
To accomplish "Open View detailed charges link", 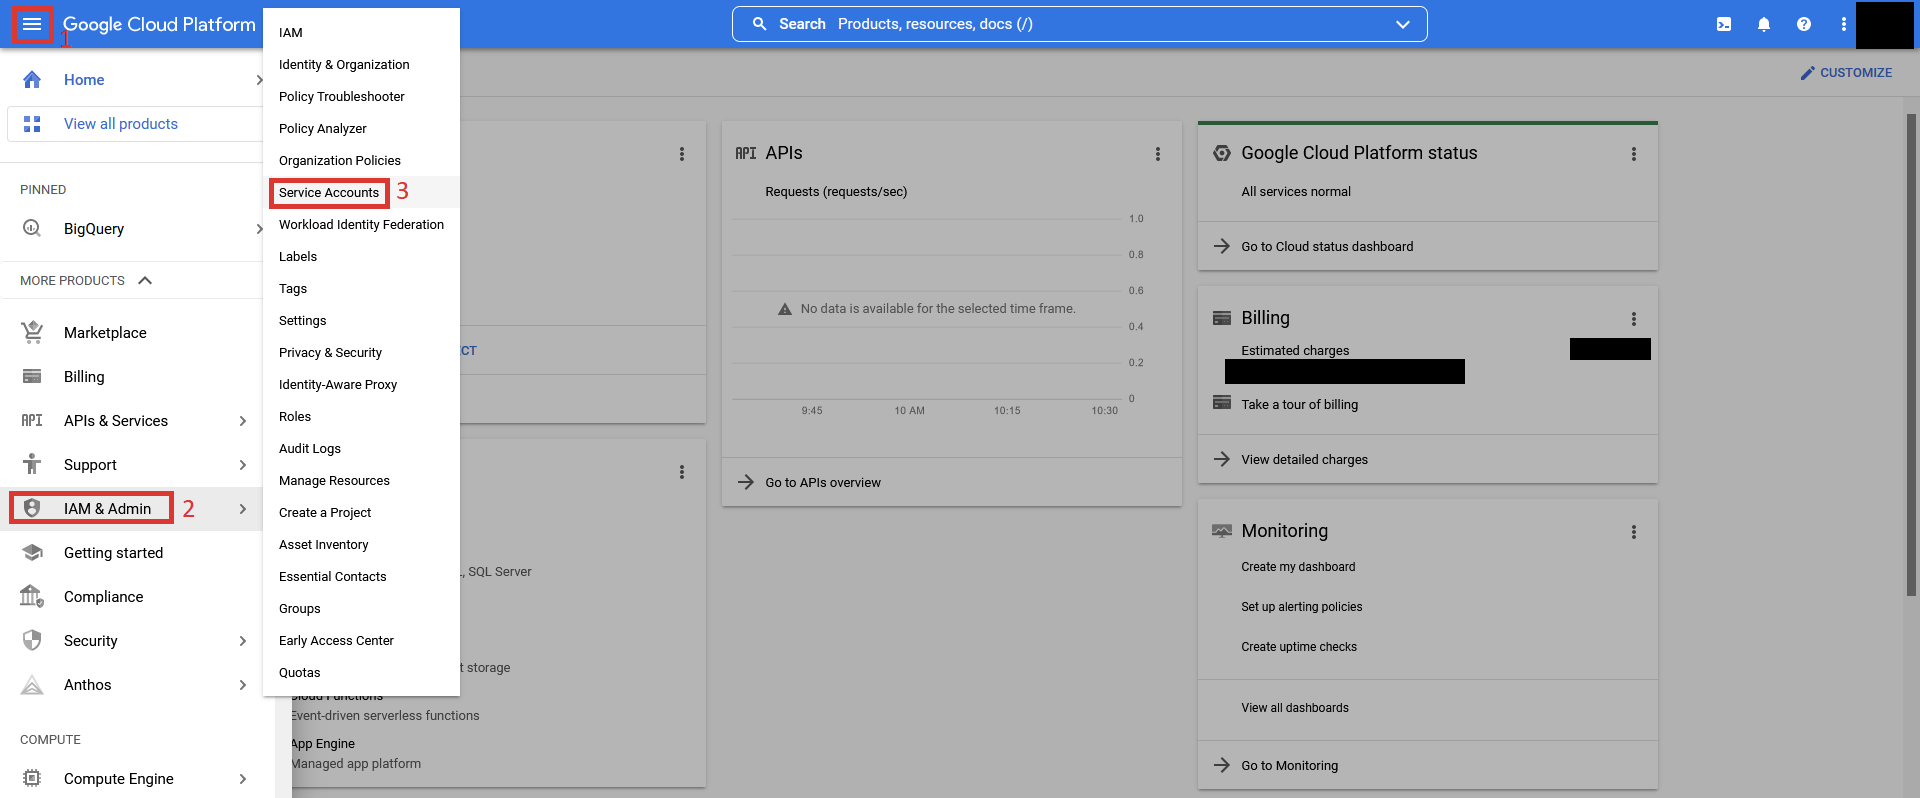I will click(x=1304, y=460).
